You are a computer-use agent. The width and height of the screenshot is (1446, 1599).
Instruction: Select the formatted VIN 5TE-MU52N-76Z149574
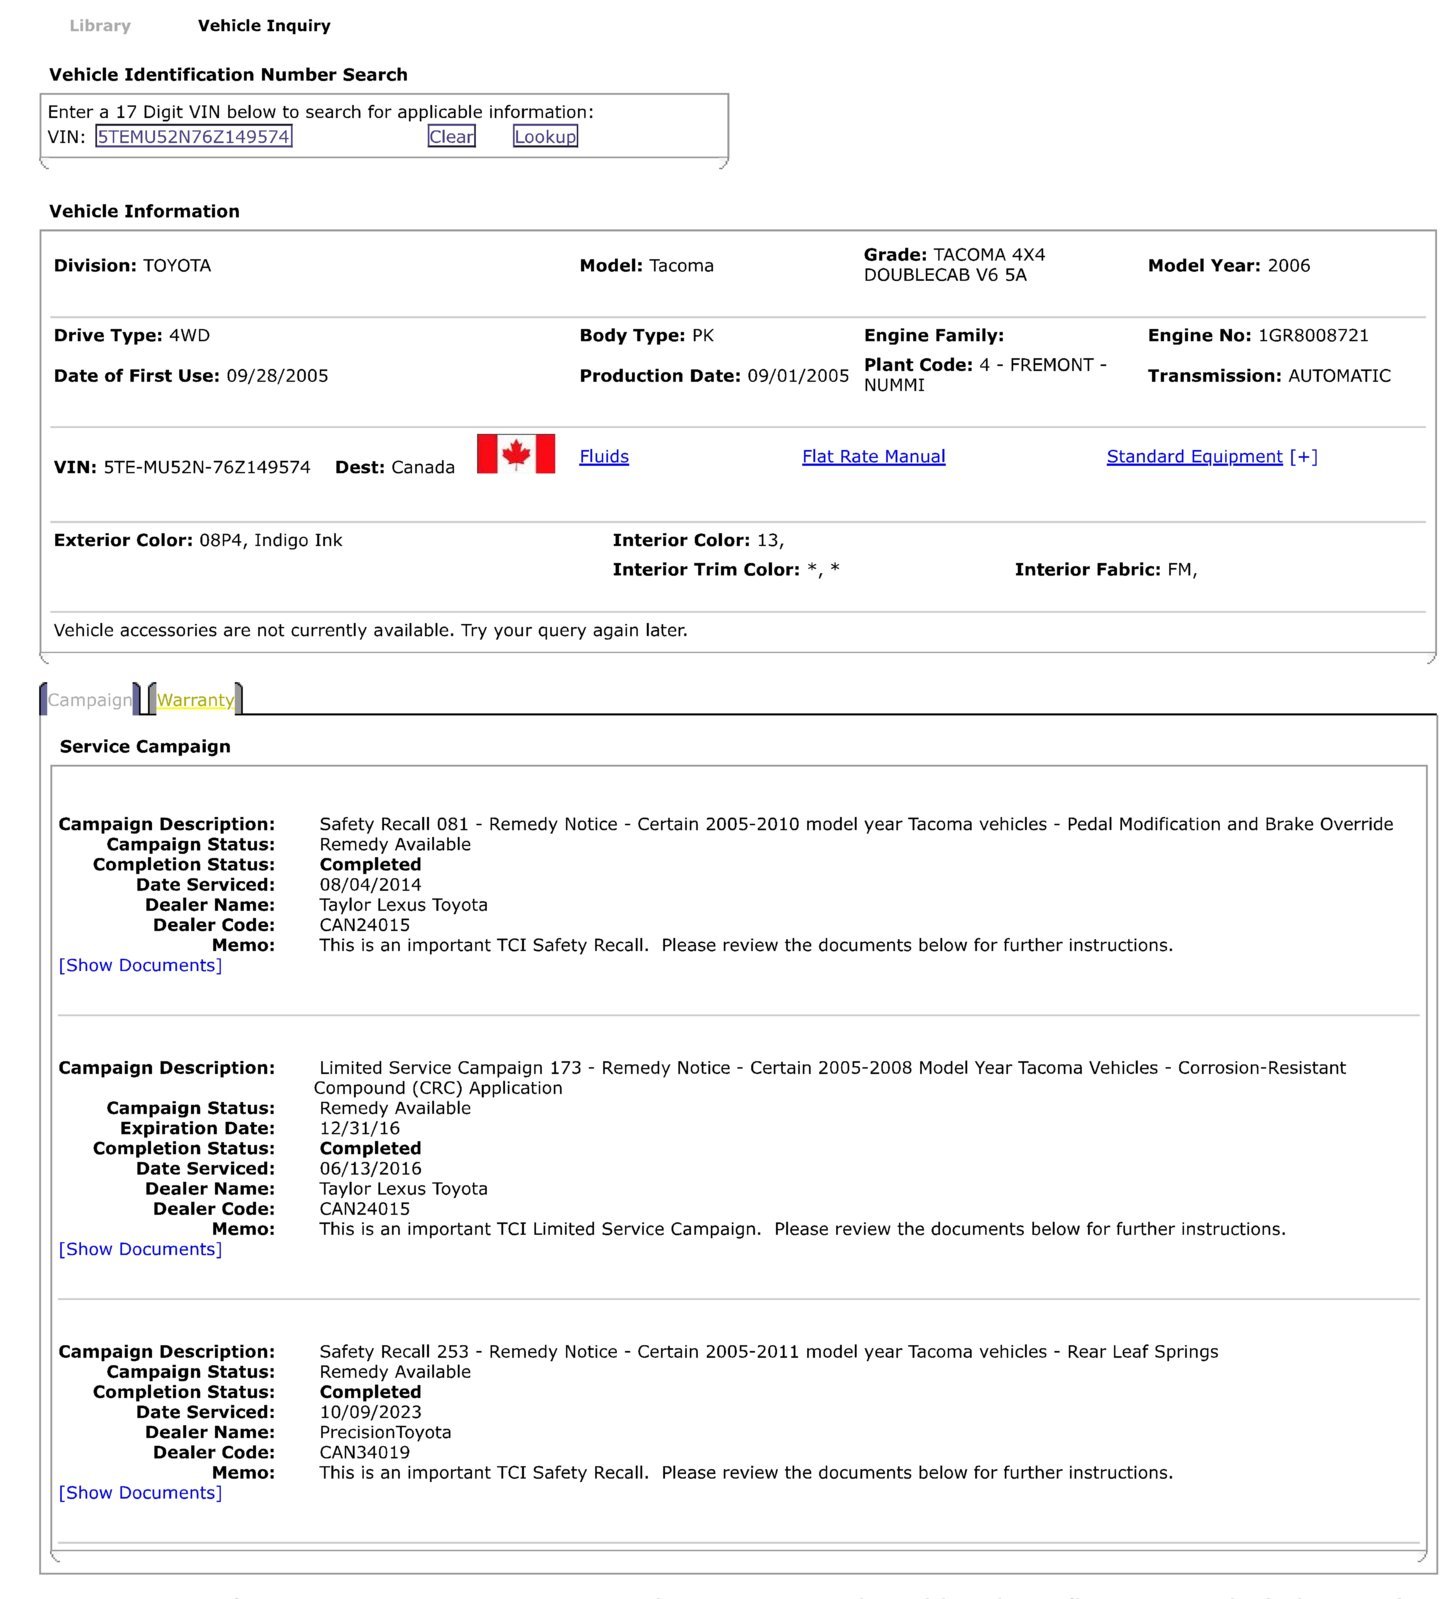(x=207, y=468)
